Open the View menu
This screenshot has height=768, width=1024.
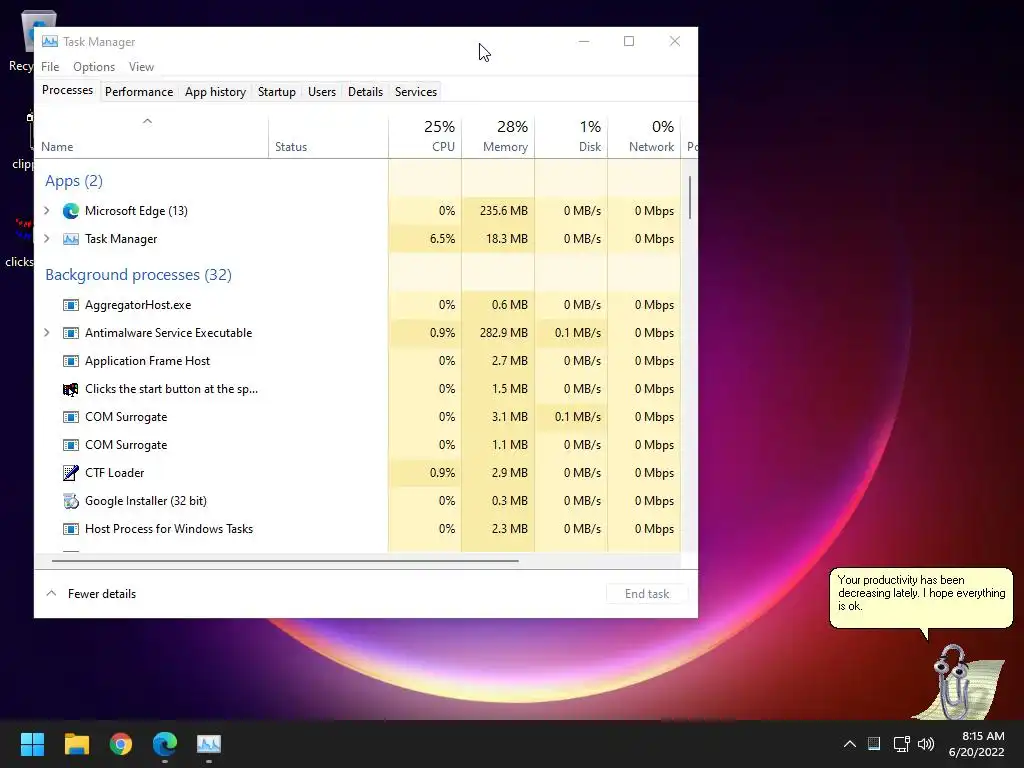(x=141, y=67)
